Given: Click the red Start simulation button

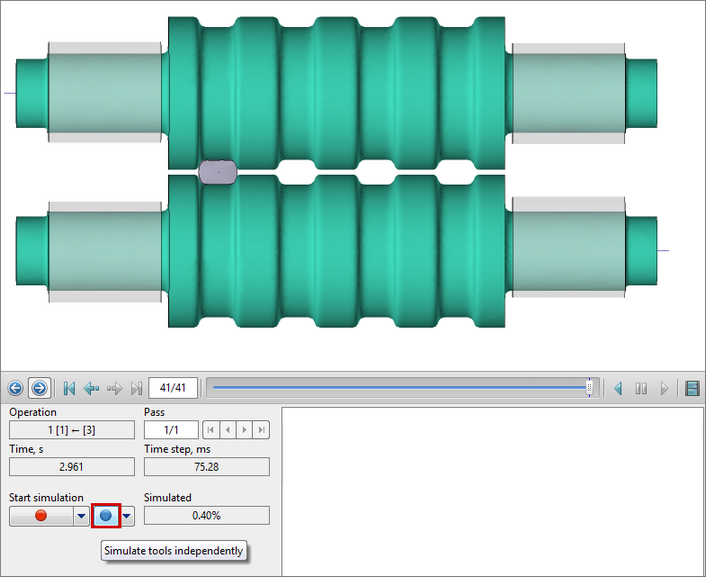Looking at the screenshot, I should [x=41, y=516].
